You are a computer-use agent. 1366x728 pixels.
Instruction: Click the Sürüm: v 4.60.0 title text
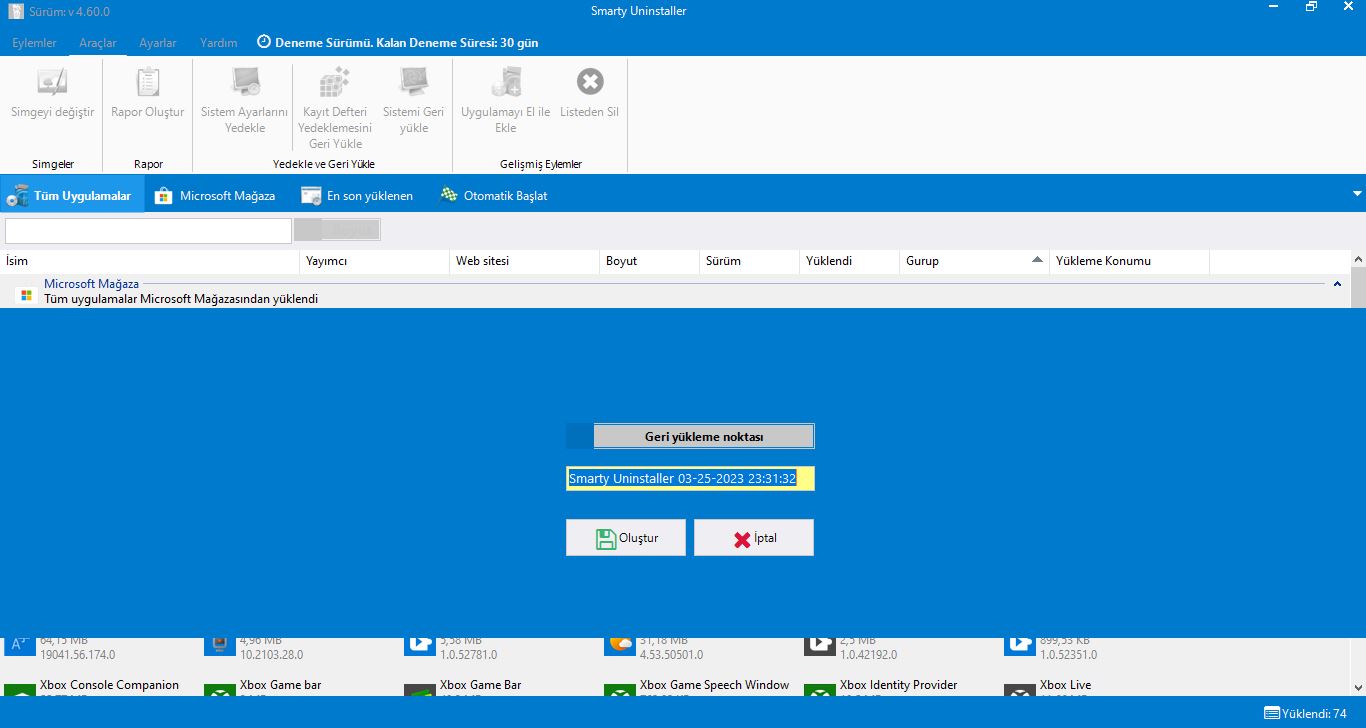[69, 11]
